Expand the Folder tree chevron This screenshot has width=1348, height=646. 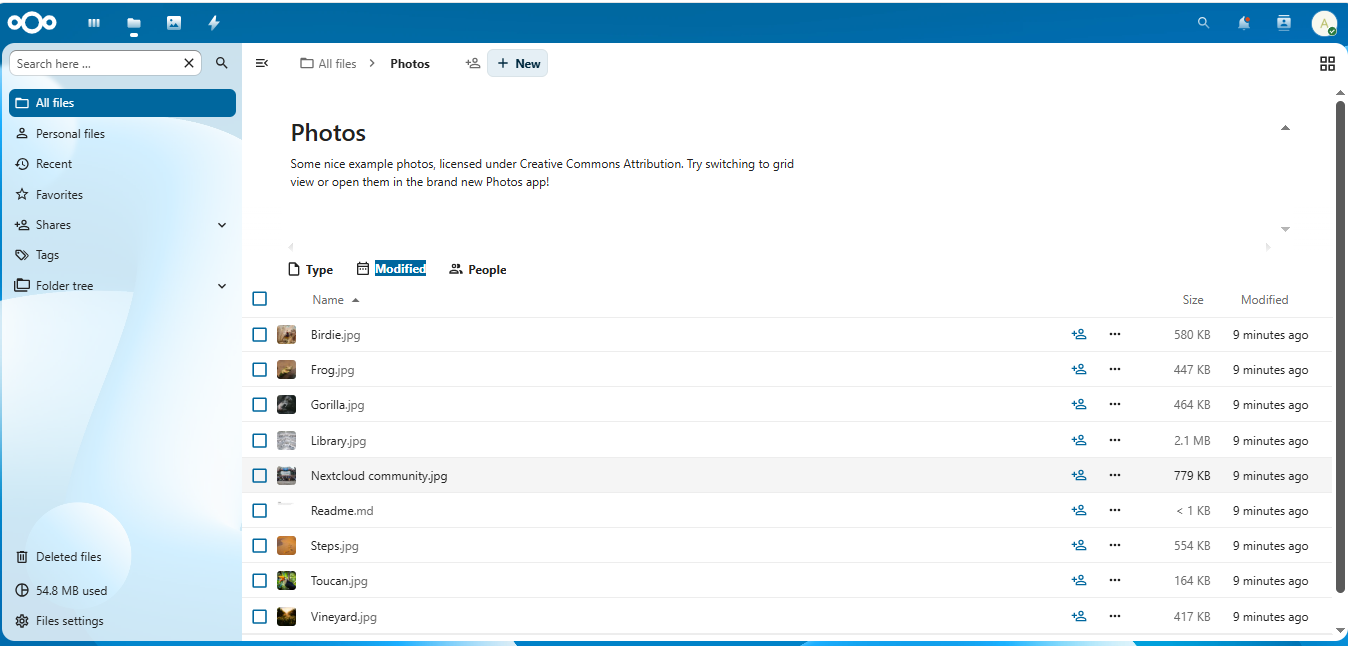pos(222,286)
